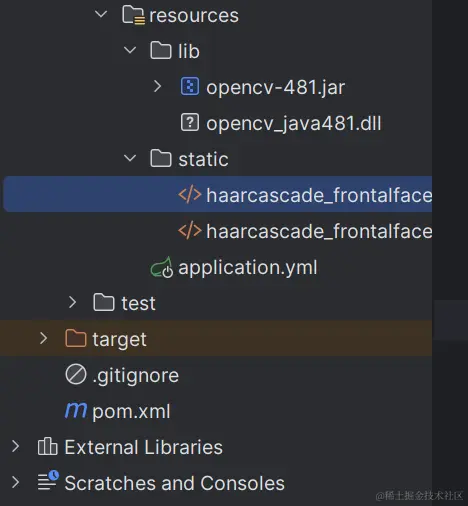Click the Scratches and Consoles icon
Screen dimensions: 468x506
point(48,481)
